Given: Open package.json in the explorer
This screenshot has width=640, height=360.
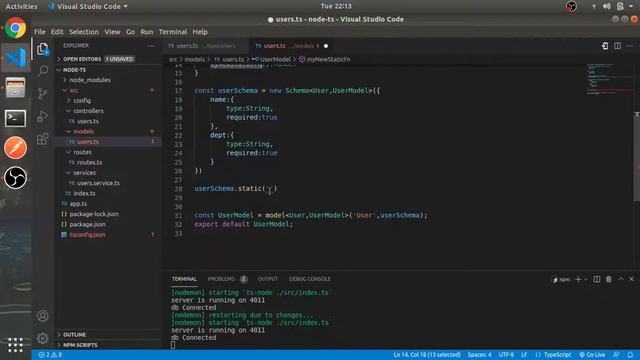Looking at the screenshot, I should pos(87,224).
